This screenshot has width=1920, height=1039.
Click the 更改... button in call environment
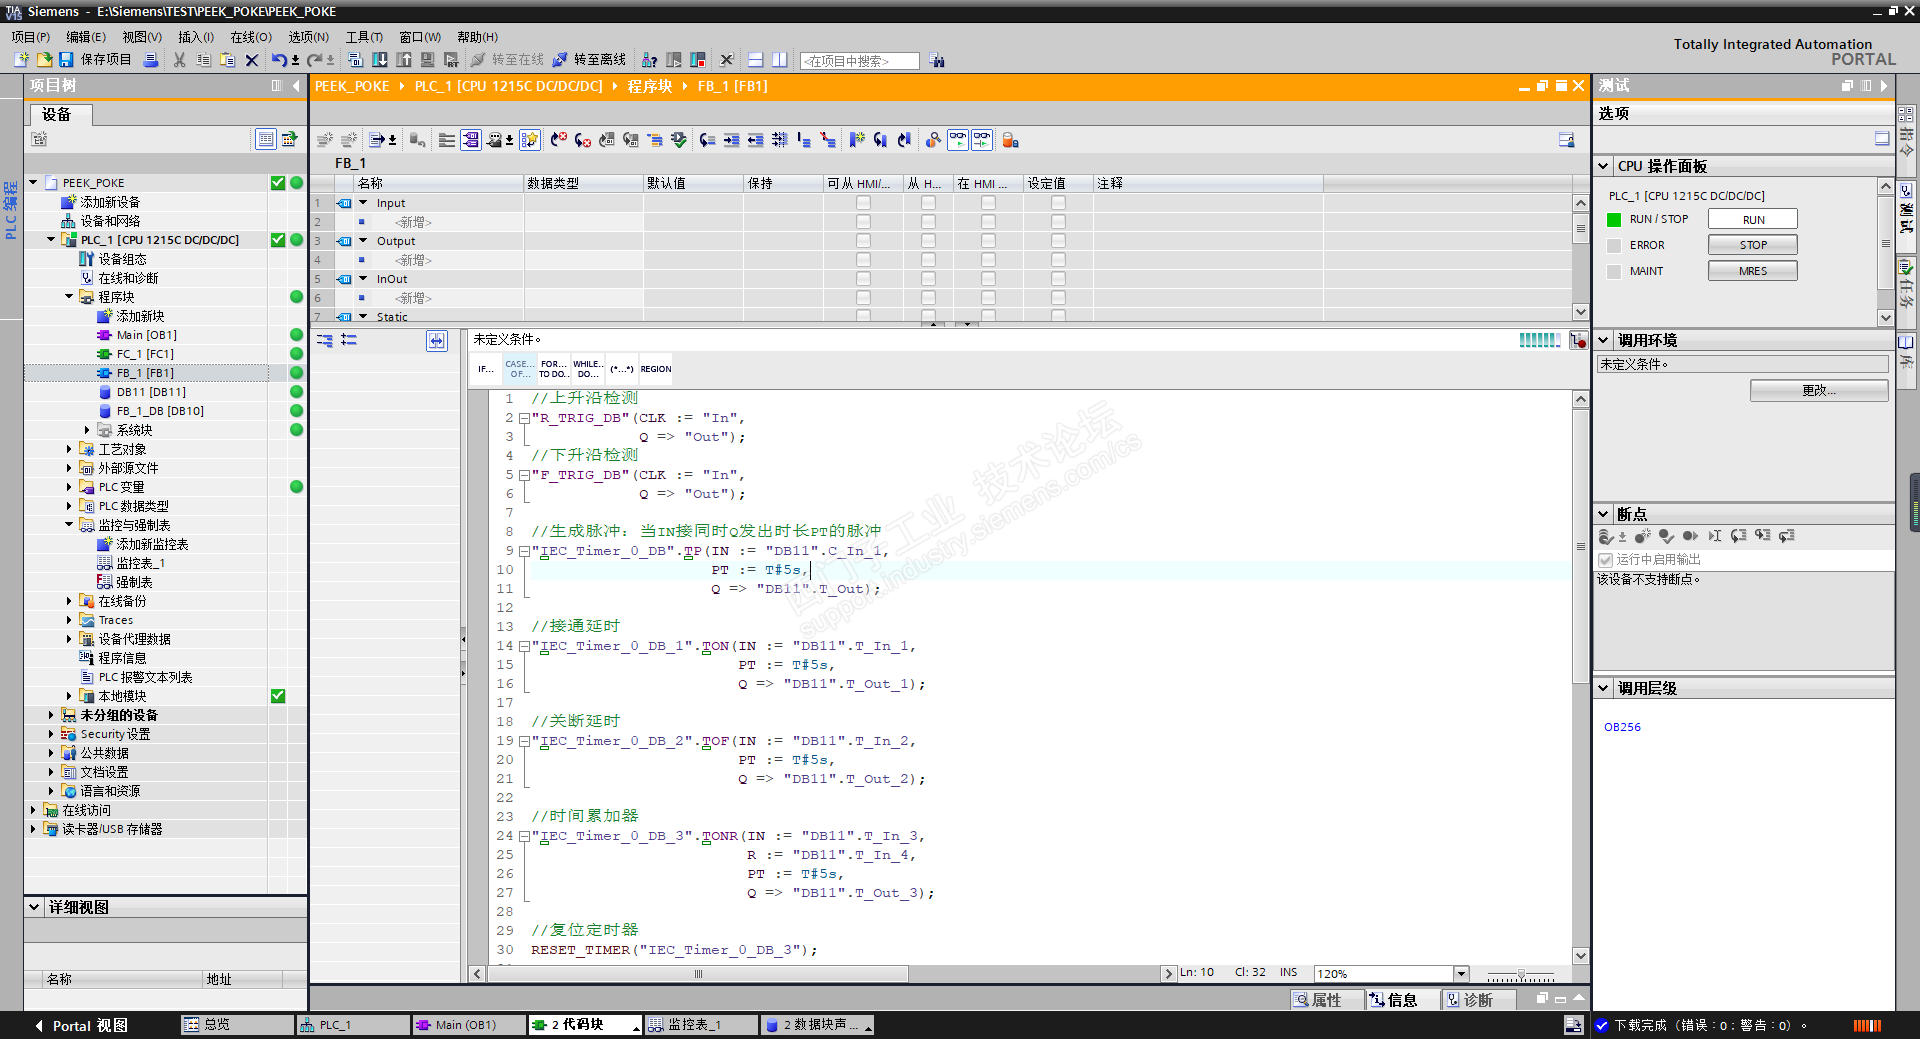coord(1818,390)
